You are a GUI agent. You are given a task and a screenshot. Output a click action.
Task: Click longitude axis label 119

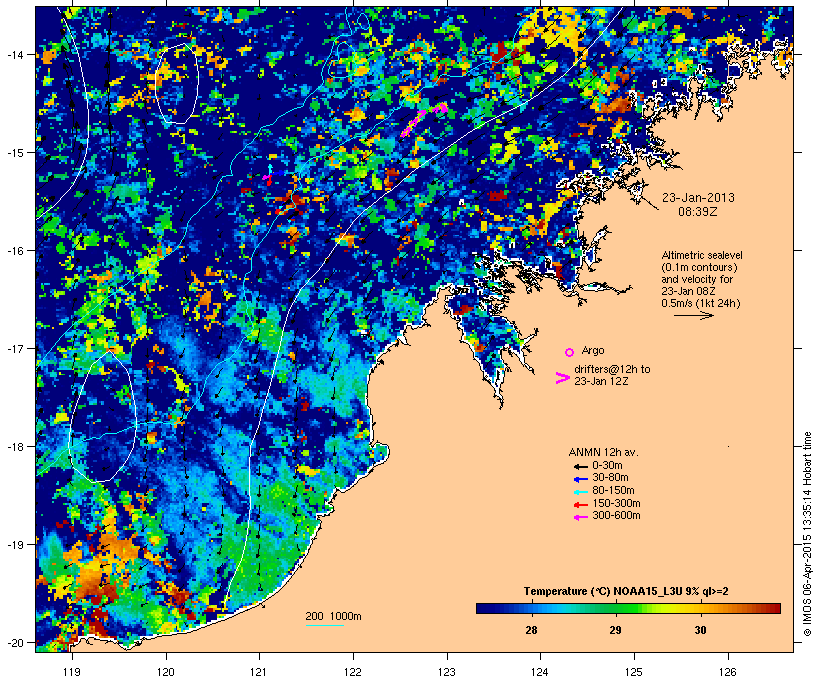pyautogui.click(x=72, y=672)
